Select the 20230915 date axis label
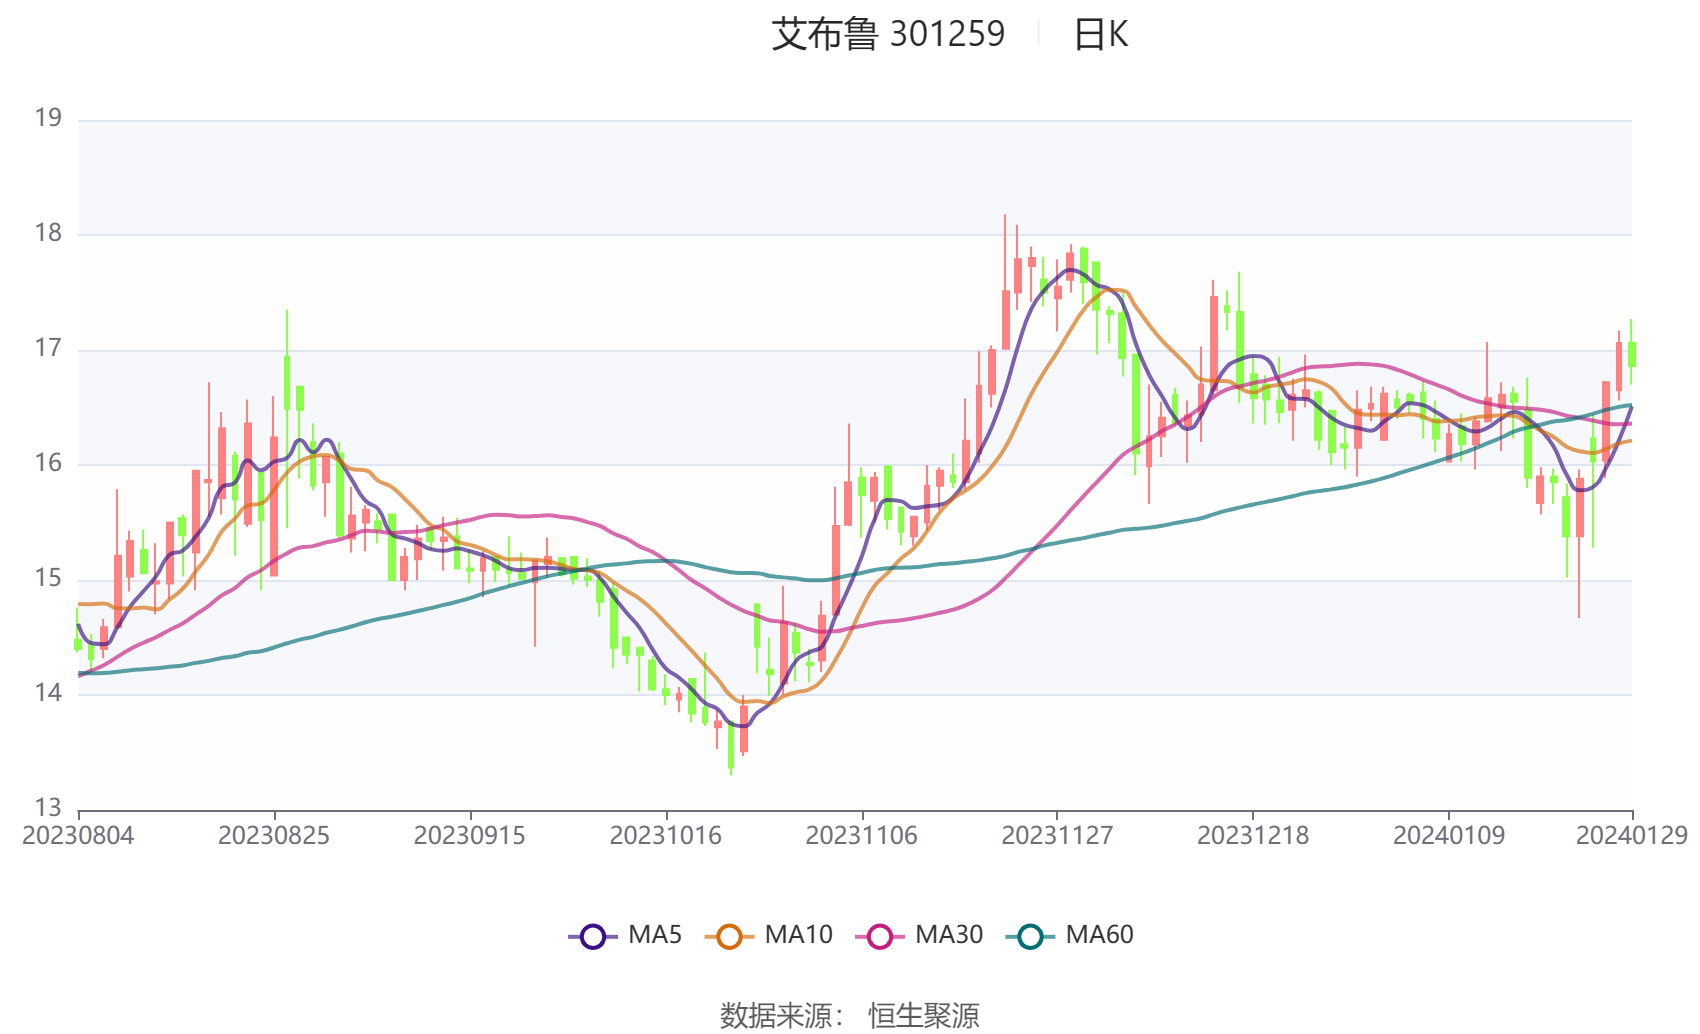The image size is (1700, 1034). (470, 835)
